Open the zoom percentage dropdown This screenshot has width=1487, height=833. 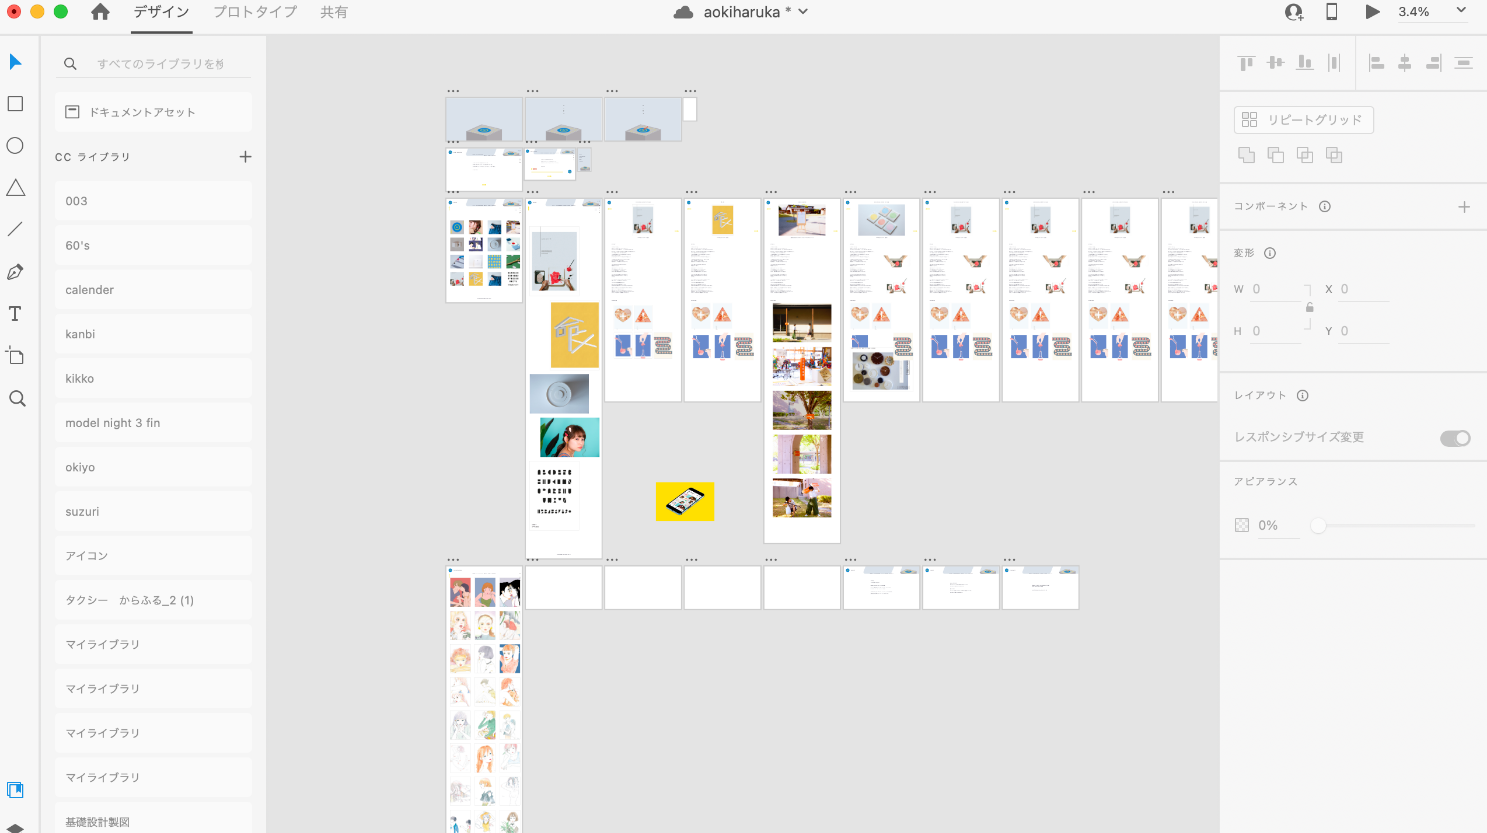[x=1460, y=11]
